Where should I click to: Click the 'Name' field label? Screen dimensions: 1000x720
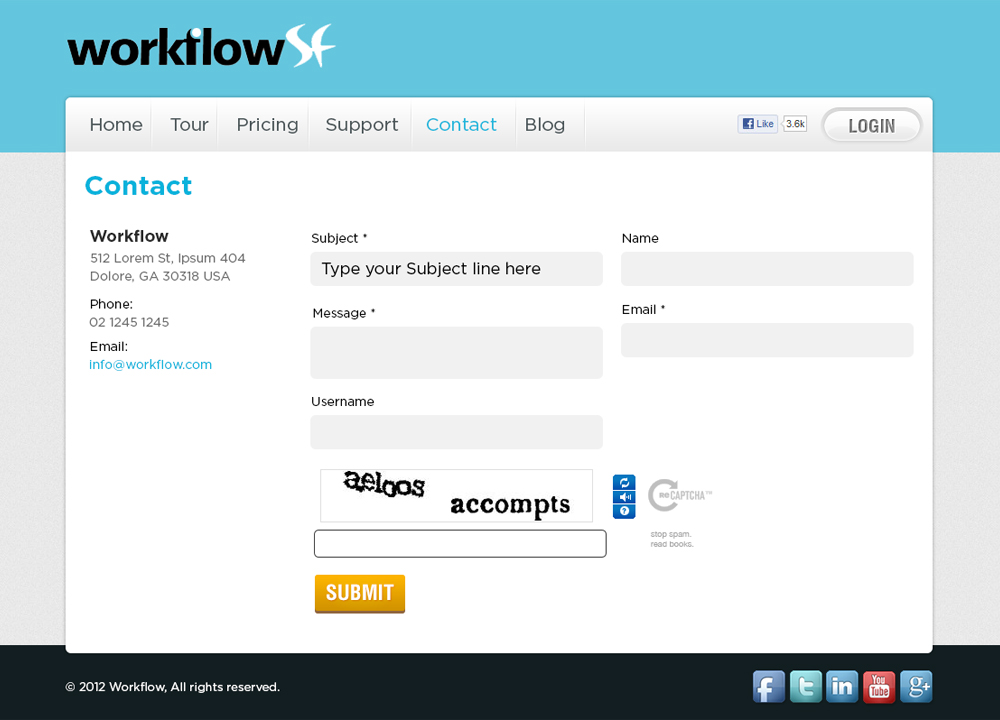[640, 238]
